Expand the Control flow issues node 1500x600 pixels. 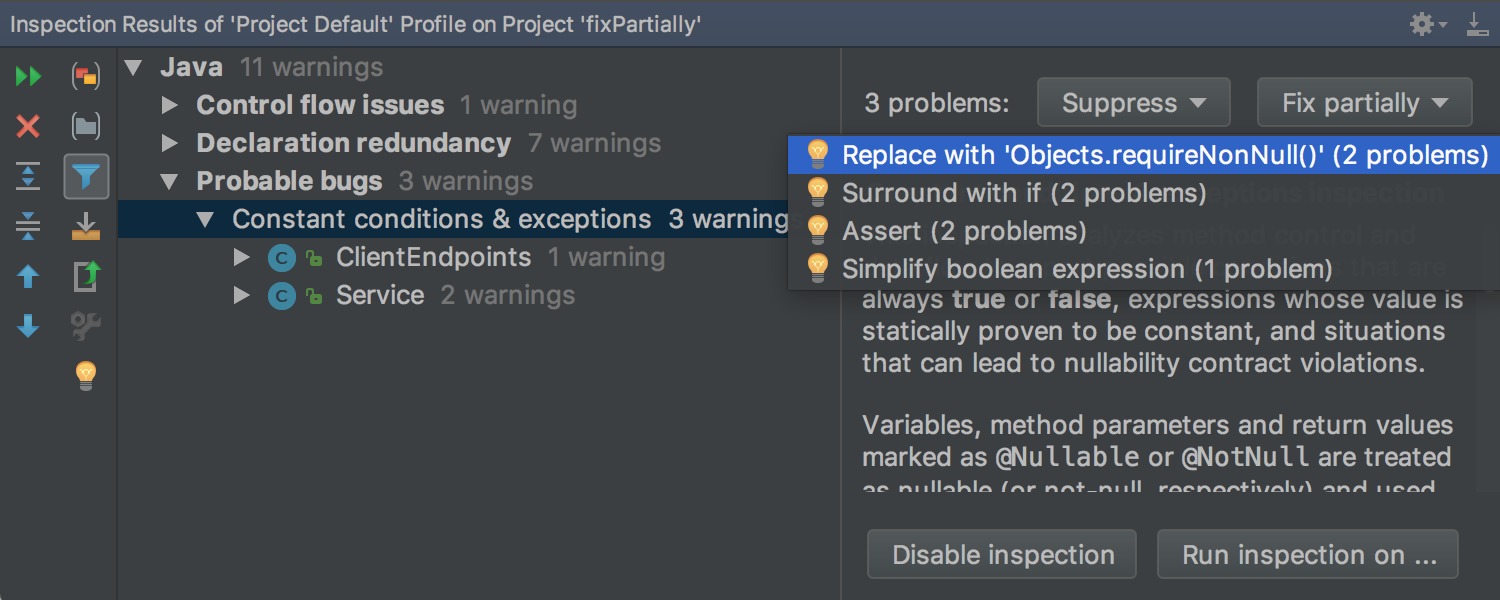click(170, 105)
